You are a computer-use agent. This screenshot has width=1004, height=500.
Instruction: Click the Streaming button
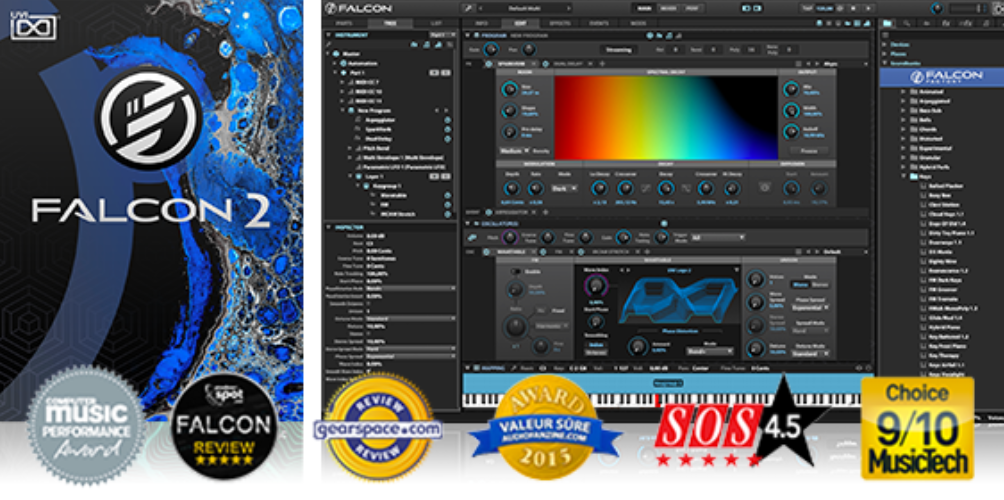pos(618,49)
